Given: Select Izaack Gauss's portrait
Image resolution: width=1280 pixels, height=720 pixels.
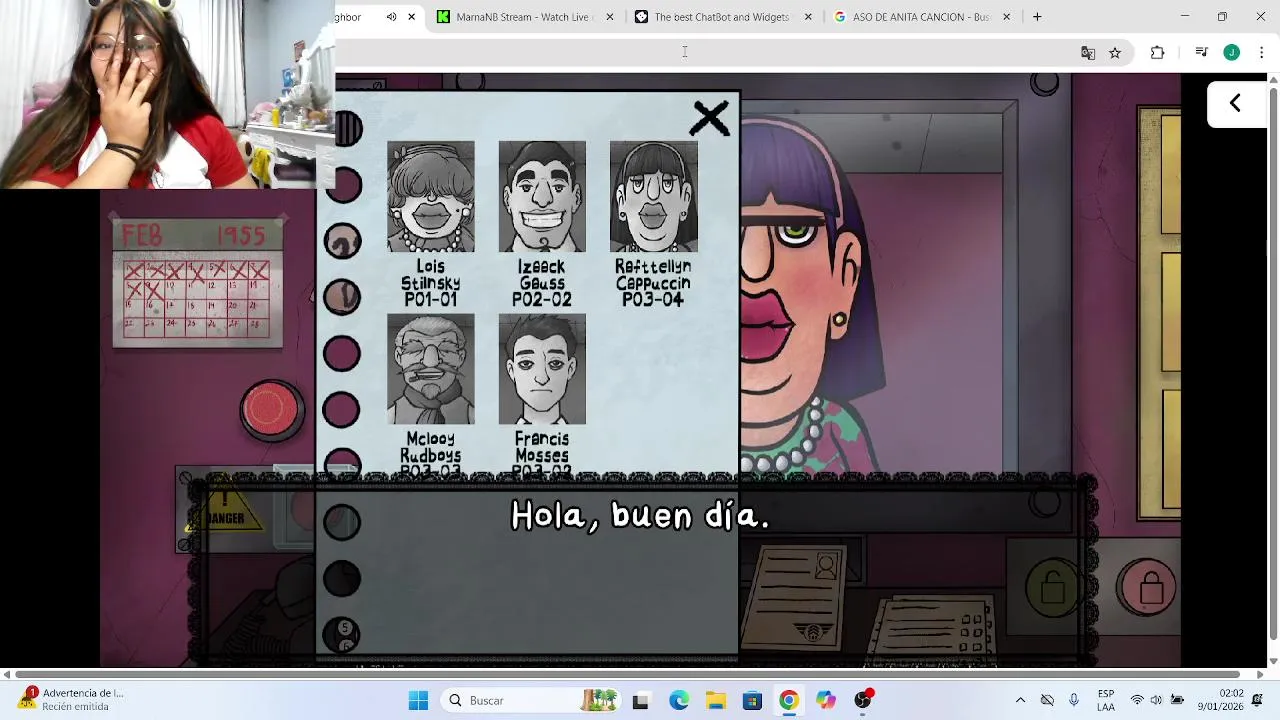Looking at the screenshot, I should tap(542, 197).
